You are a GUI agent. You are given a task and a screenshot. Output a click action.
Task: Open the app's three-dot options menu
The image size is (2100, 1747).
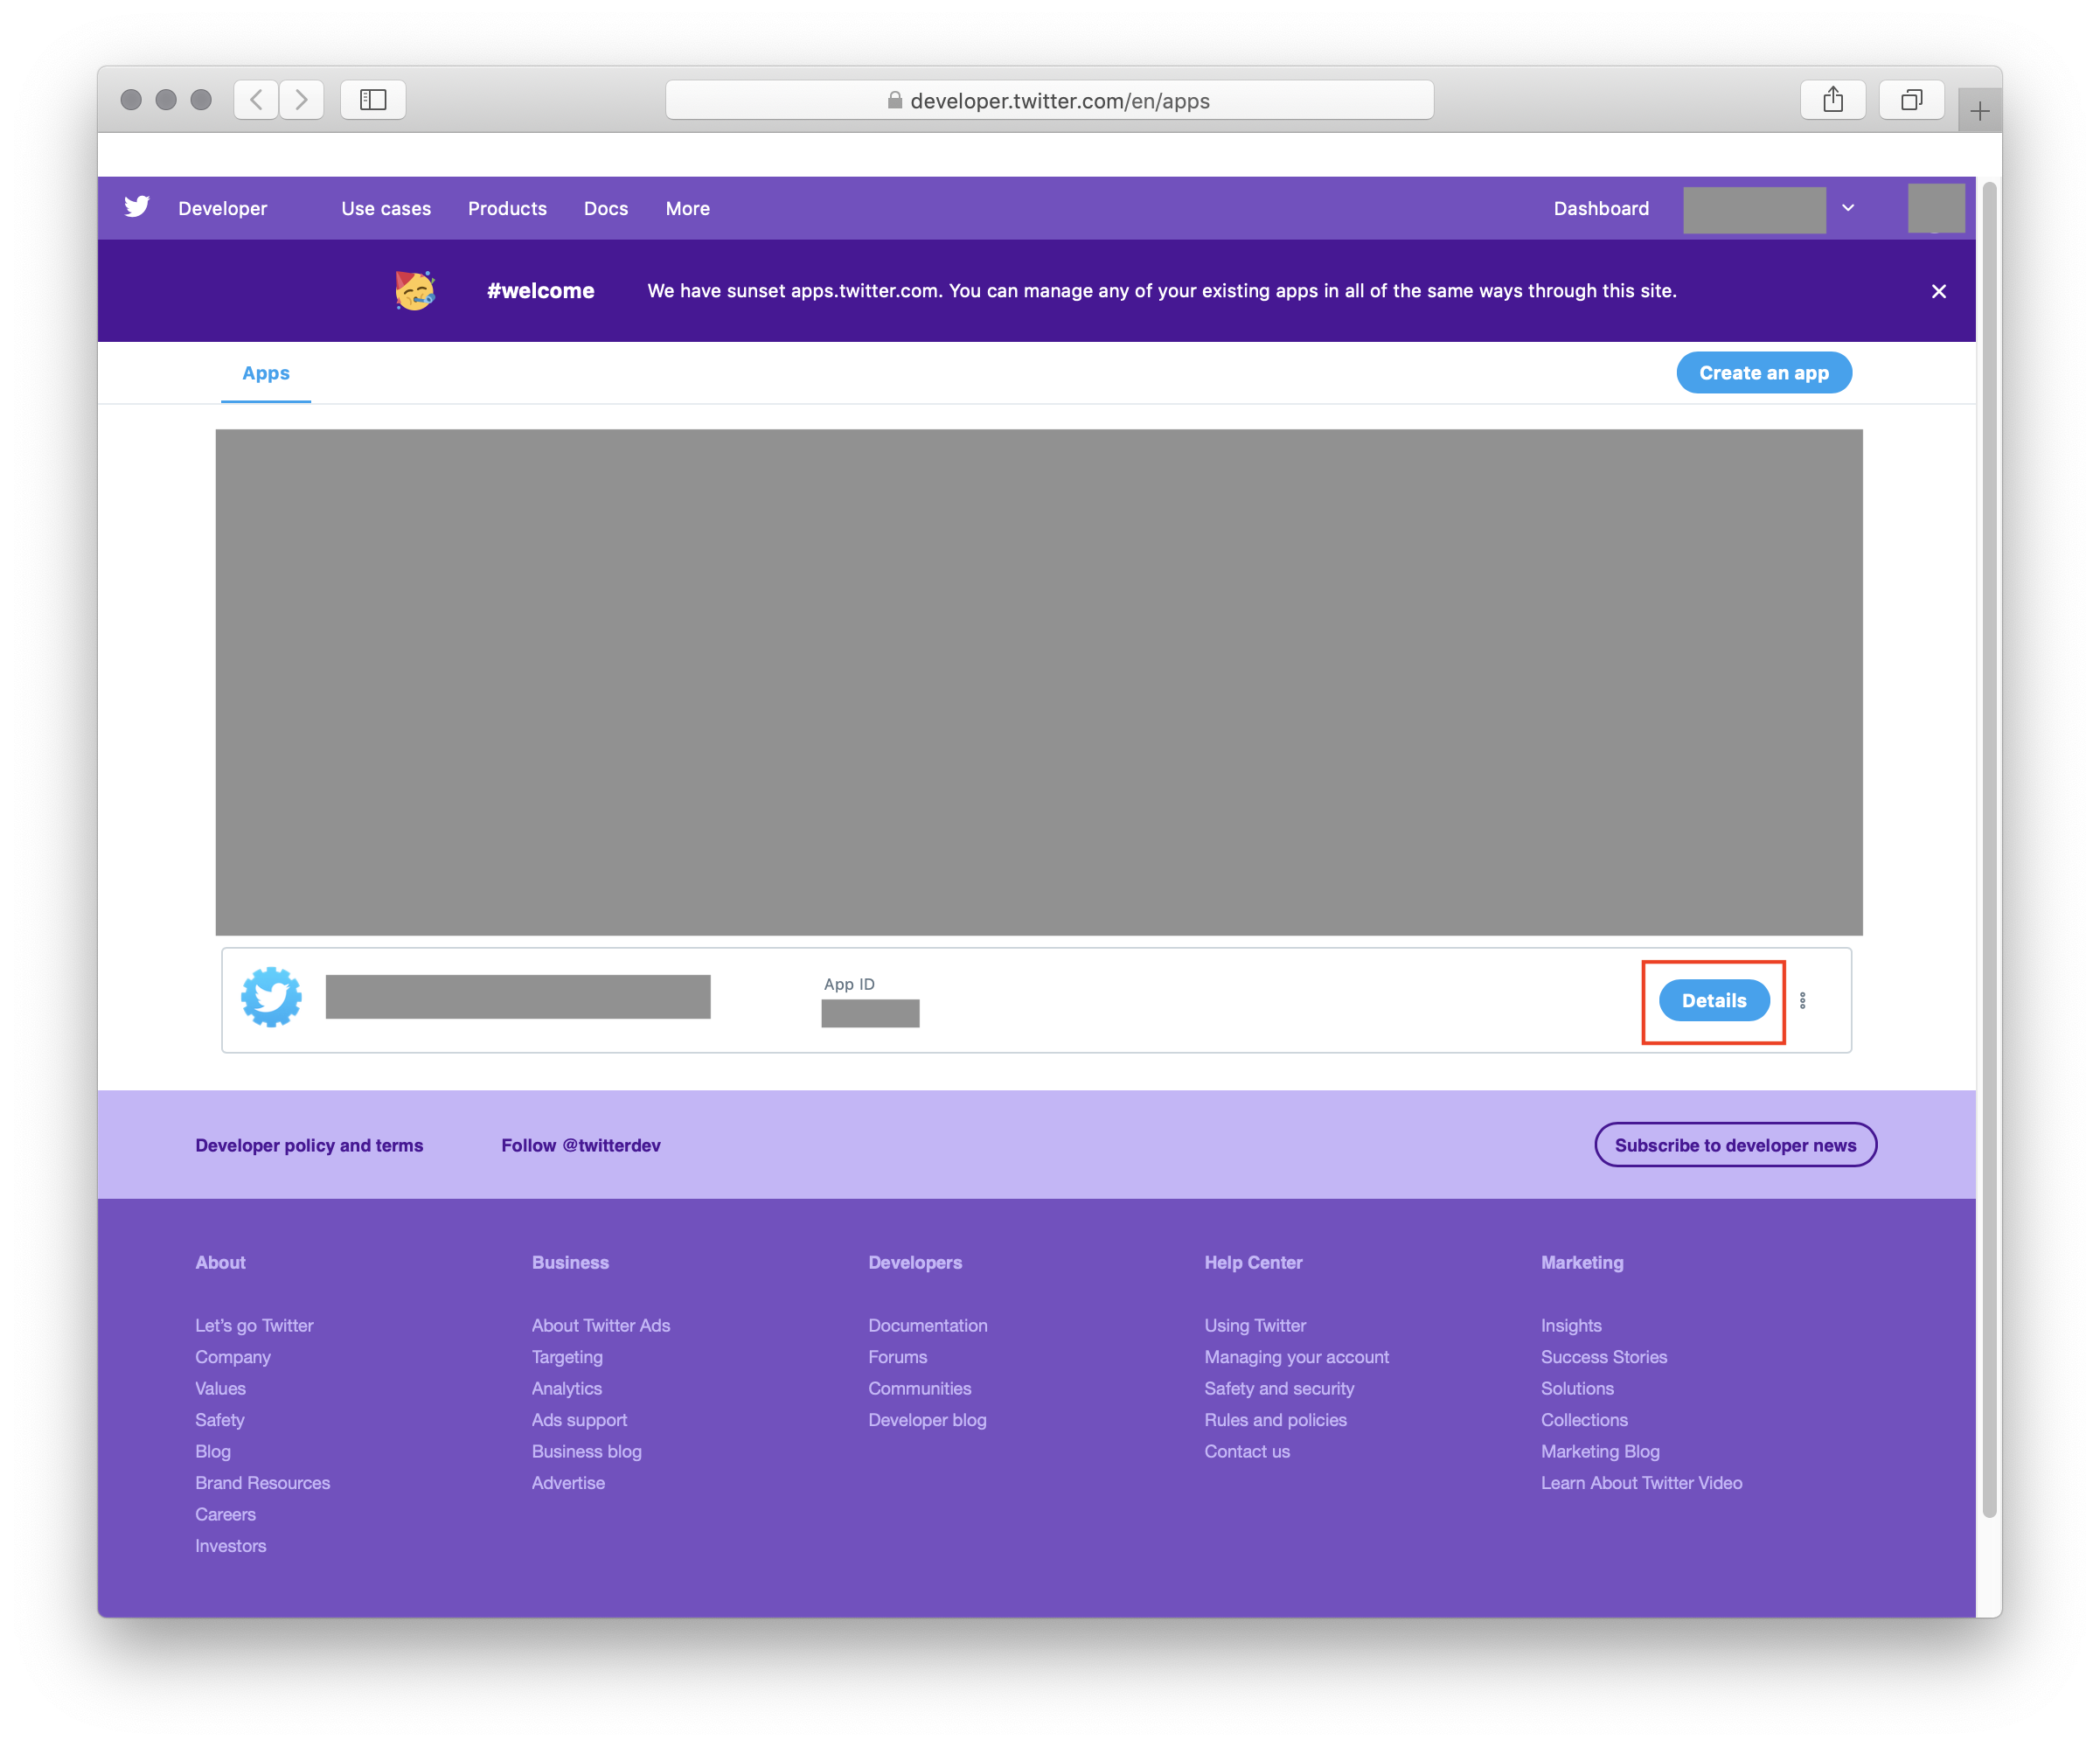[x=1802, y=1000]
